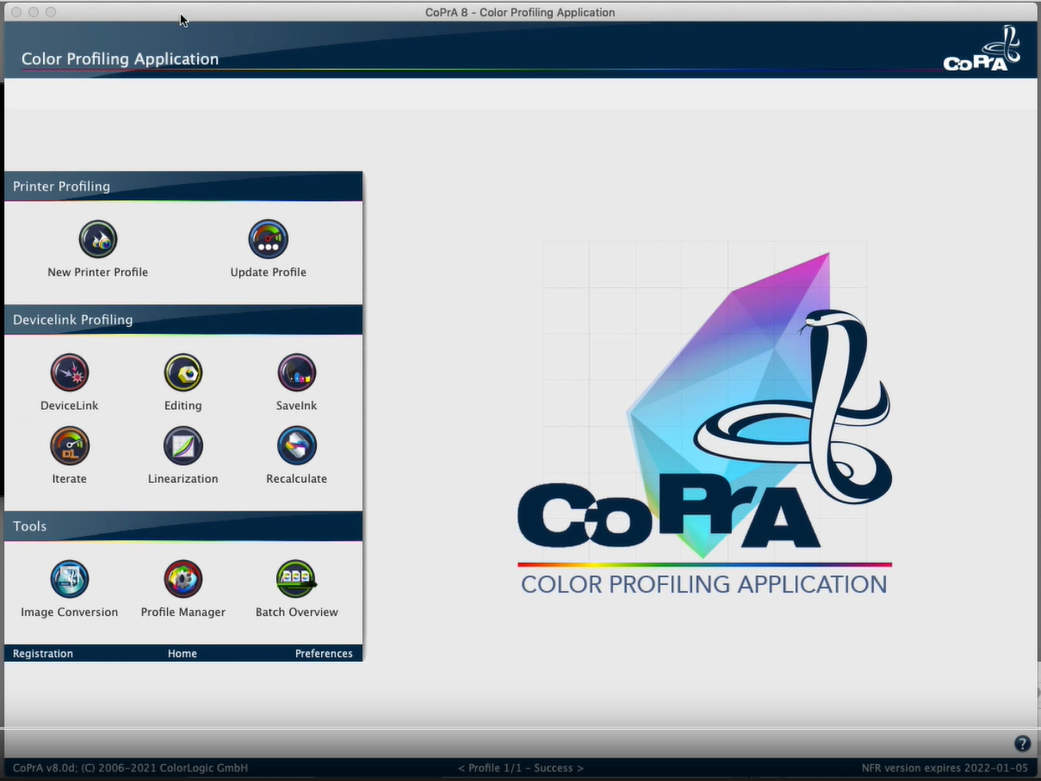This screenshot has width=1041, height=781.
Task: Show the Batch Overview icon
Action: (297, 579)
